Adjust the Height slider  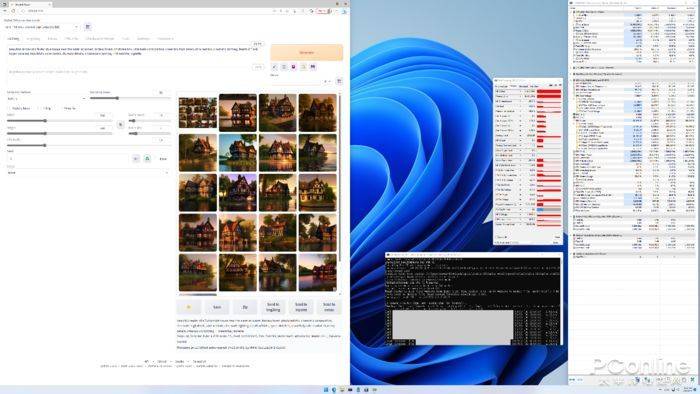59,133
